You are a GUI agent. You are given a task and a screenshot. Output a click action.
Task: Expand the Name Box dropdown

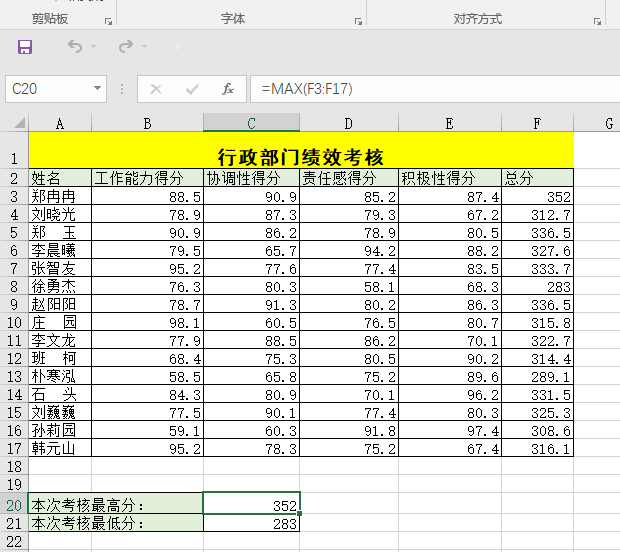[x=97, y=88]
